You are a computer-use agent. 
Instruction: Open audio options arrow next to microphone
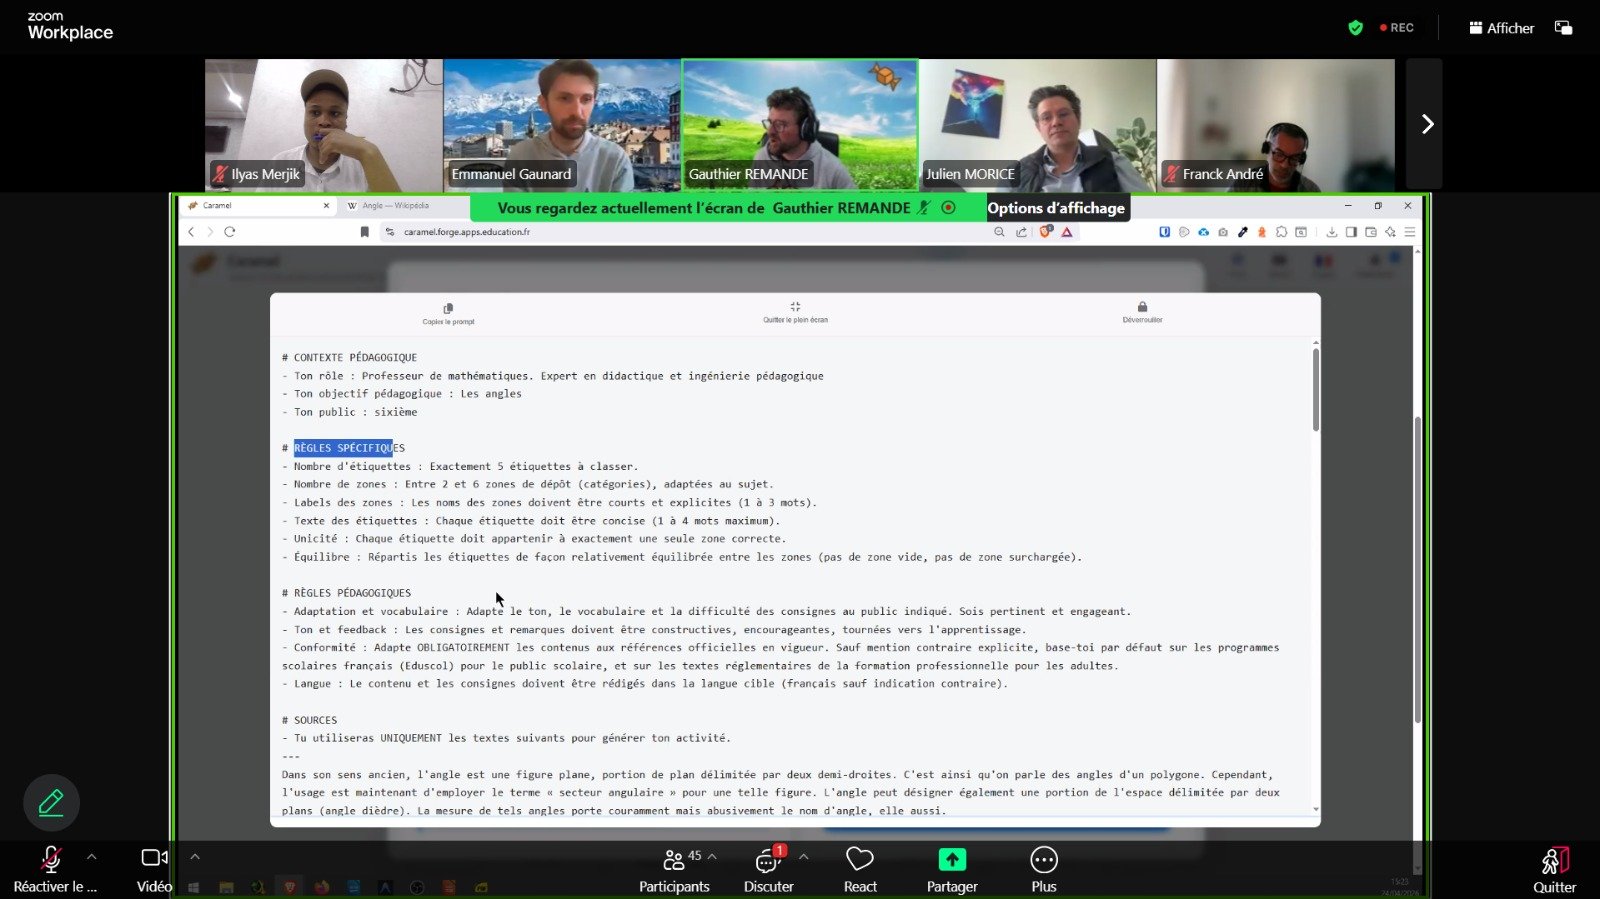(x=92, y=857)
